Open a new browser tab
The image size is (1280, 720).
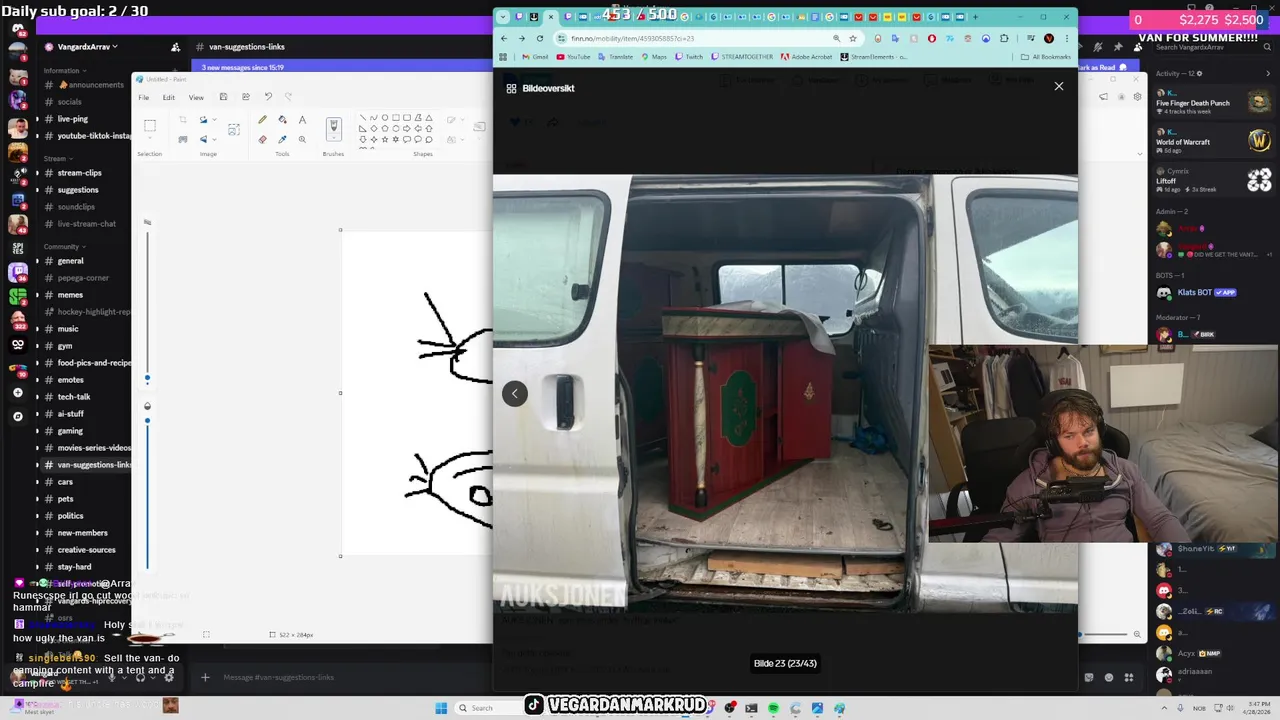coord(975,17)
